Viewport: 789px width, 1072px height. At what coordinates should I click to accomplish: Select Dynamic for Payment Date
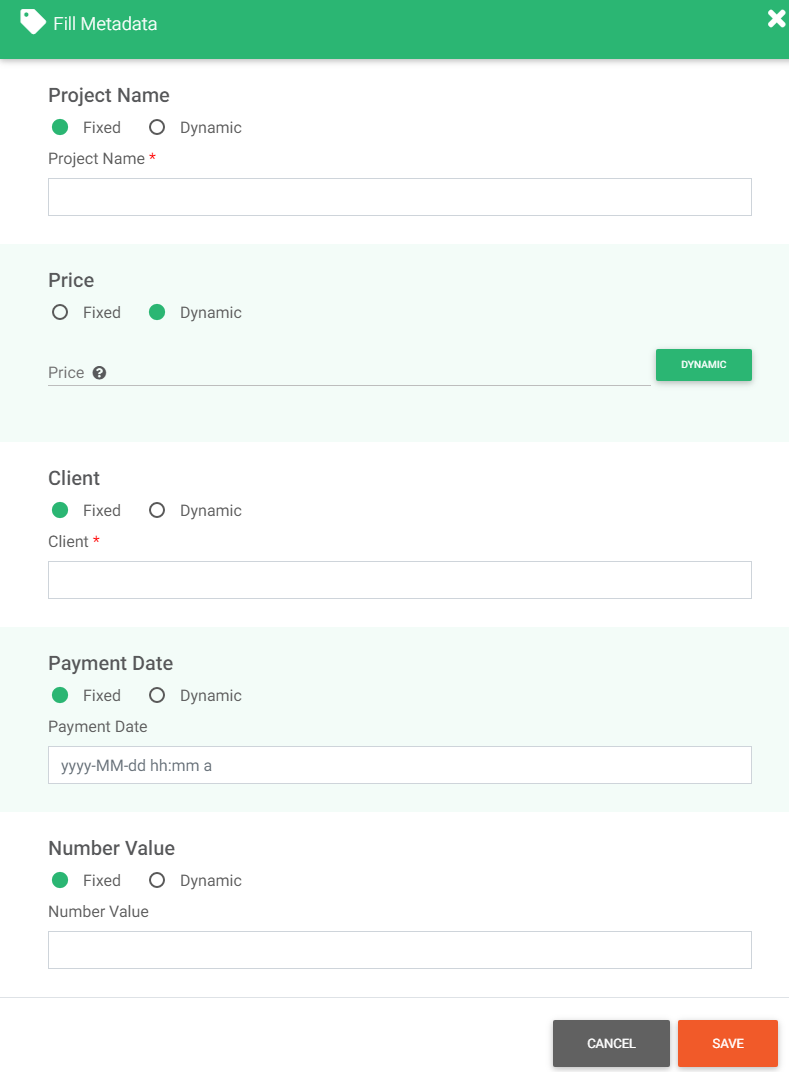pos(157,695)
